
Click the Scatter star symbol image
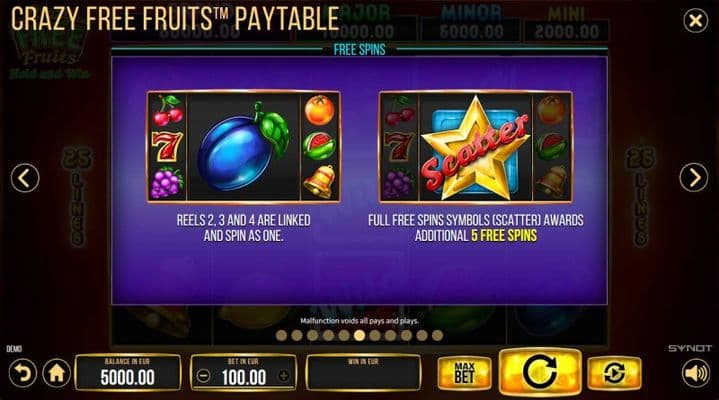point(476,147)
